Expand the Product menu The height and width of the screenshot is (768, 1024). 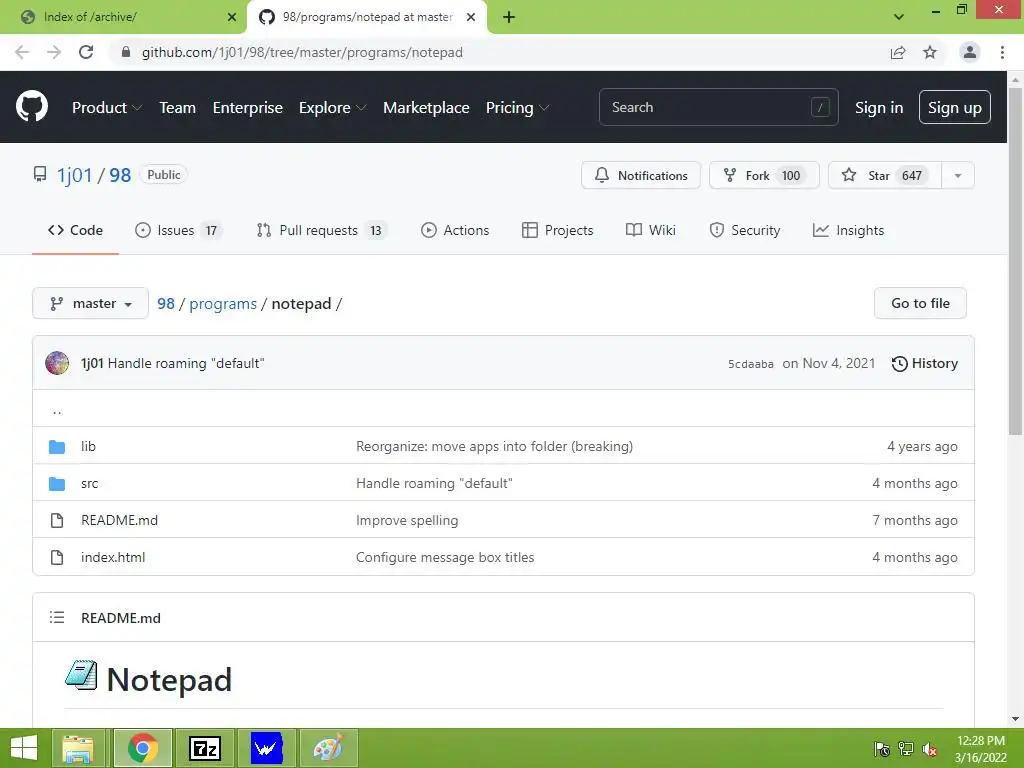pos(106,108)
